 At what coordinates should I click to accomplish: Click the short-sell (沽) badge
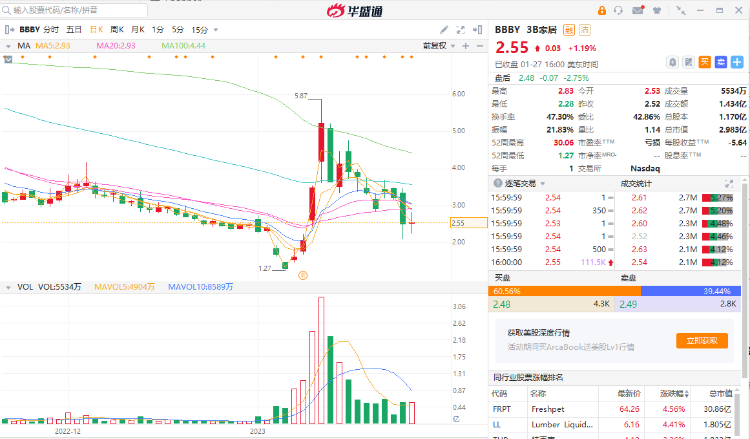coord(585,30)
